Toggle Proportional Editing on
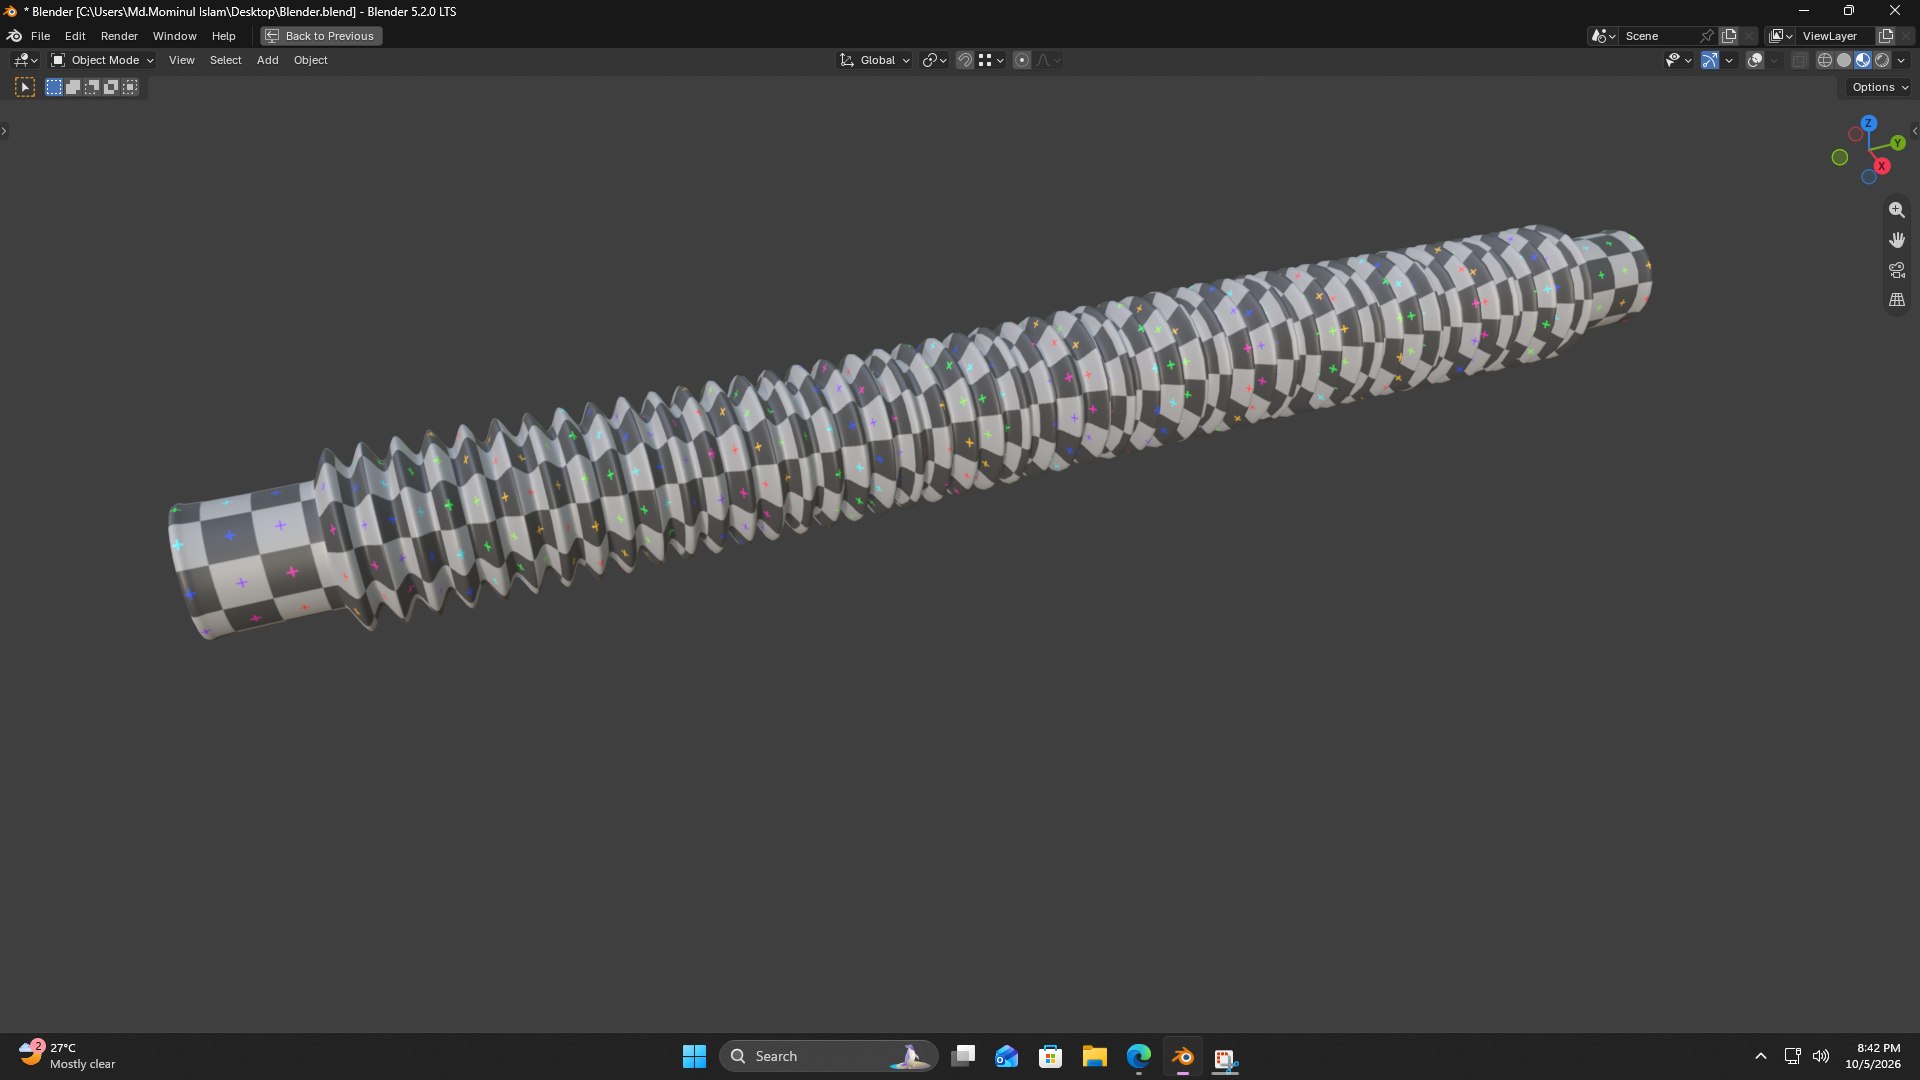 tap(1022, 61)
